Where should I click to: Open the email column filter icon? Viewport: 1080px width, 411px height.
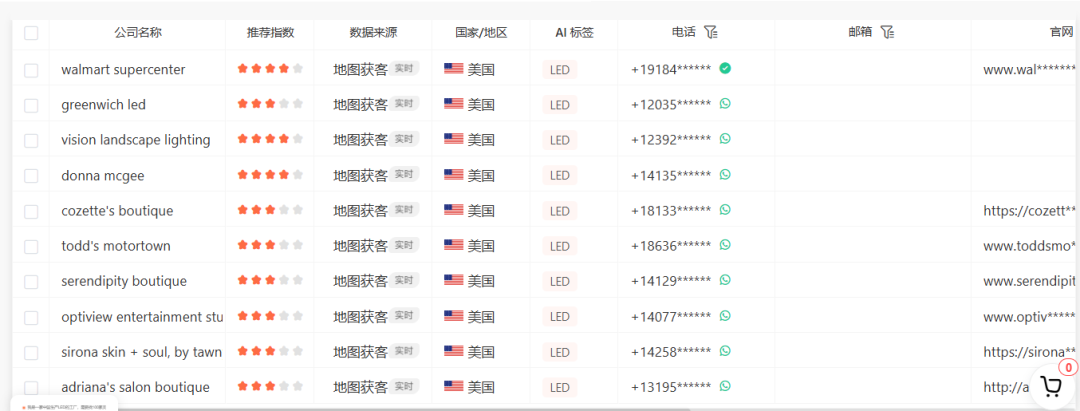887,32
